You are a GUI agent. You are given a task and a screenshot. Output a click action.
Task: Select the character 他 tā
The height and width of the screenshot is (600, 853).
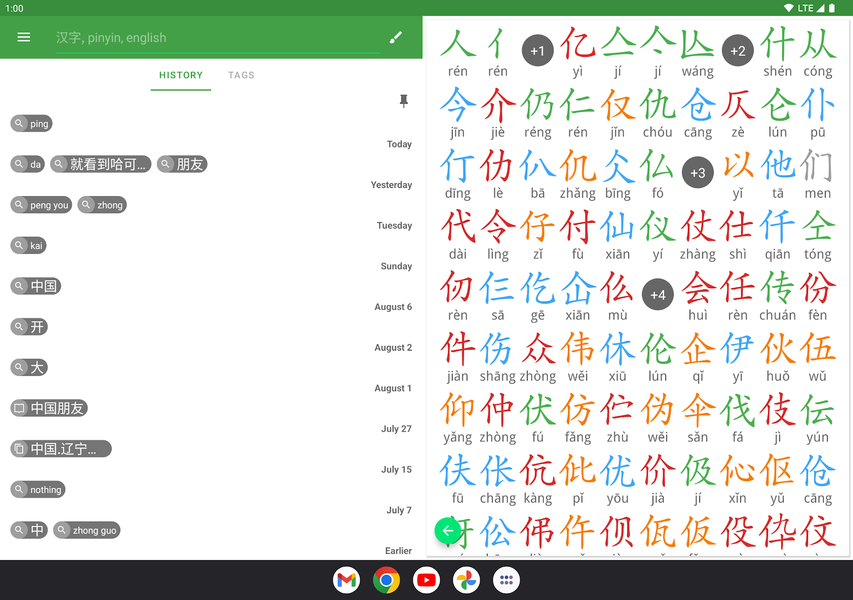click(777, 167)
